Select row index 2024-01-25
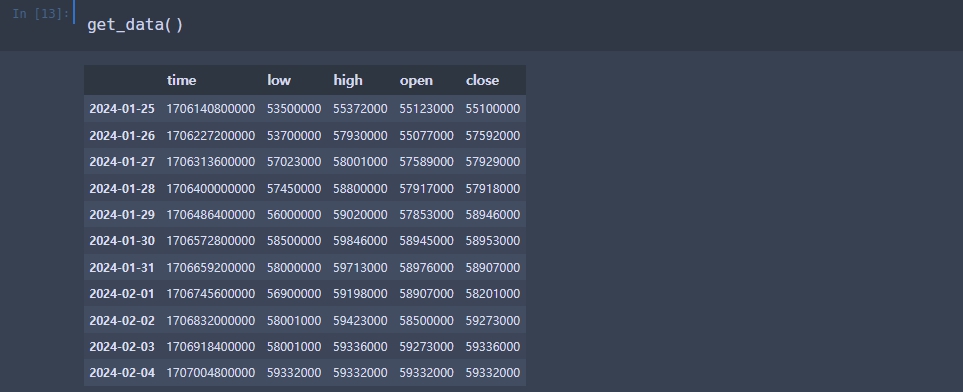The height and width of the screenshot is (392, 963). 122,109
